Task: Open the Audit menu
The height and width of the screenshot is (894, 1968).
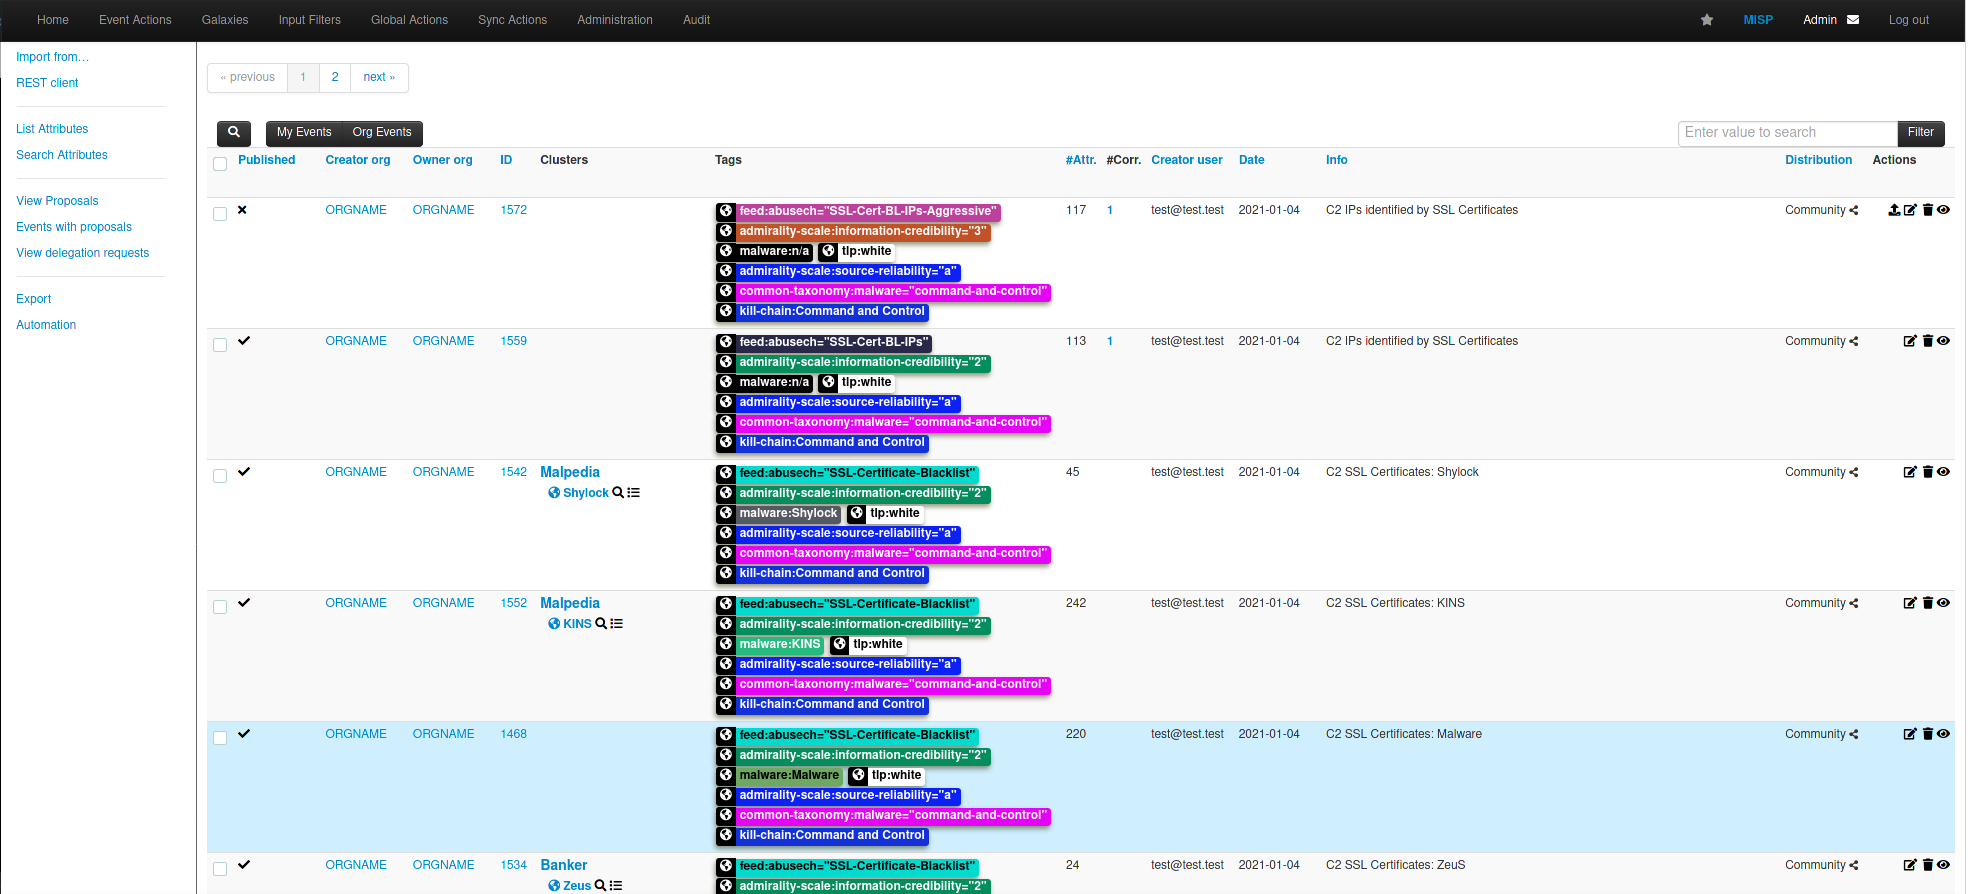Action: coord(696,20)
